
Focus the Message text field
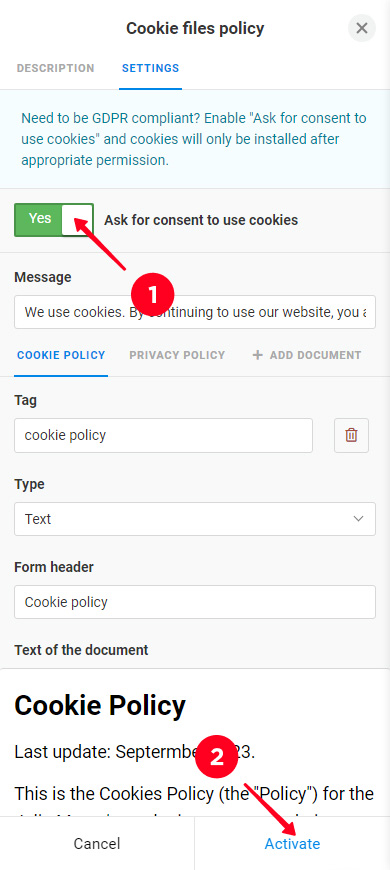pyautogui.click(x=195, y=312)
